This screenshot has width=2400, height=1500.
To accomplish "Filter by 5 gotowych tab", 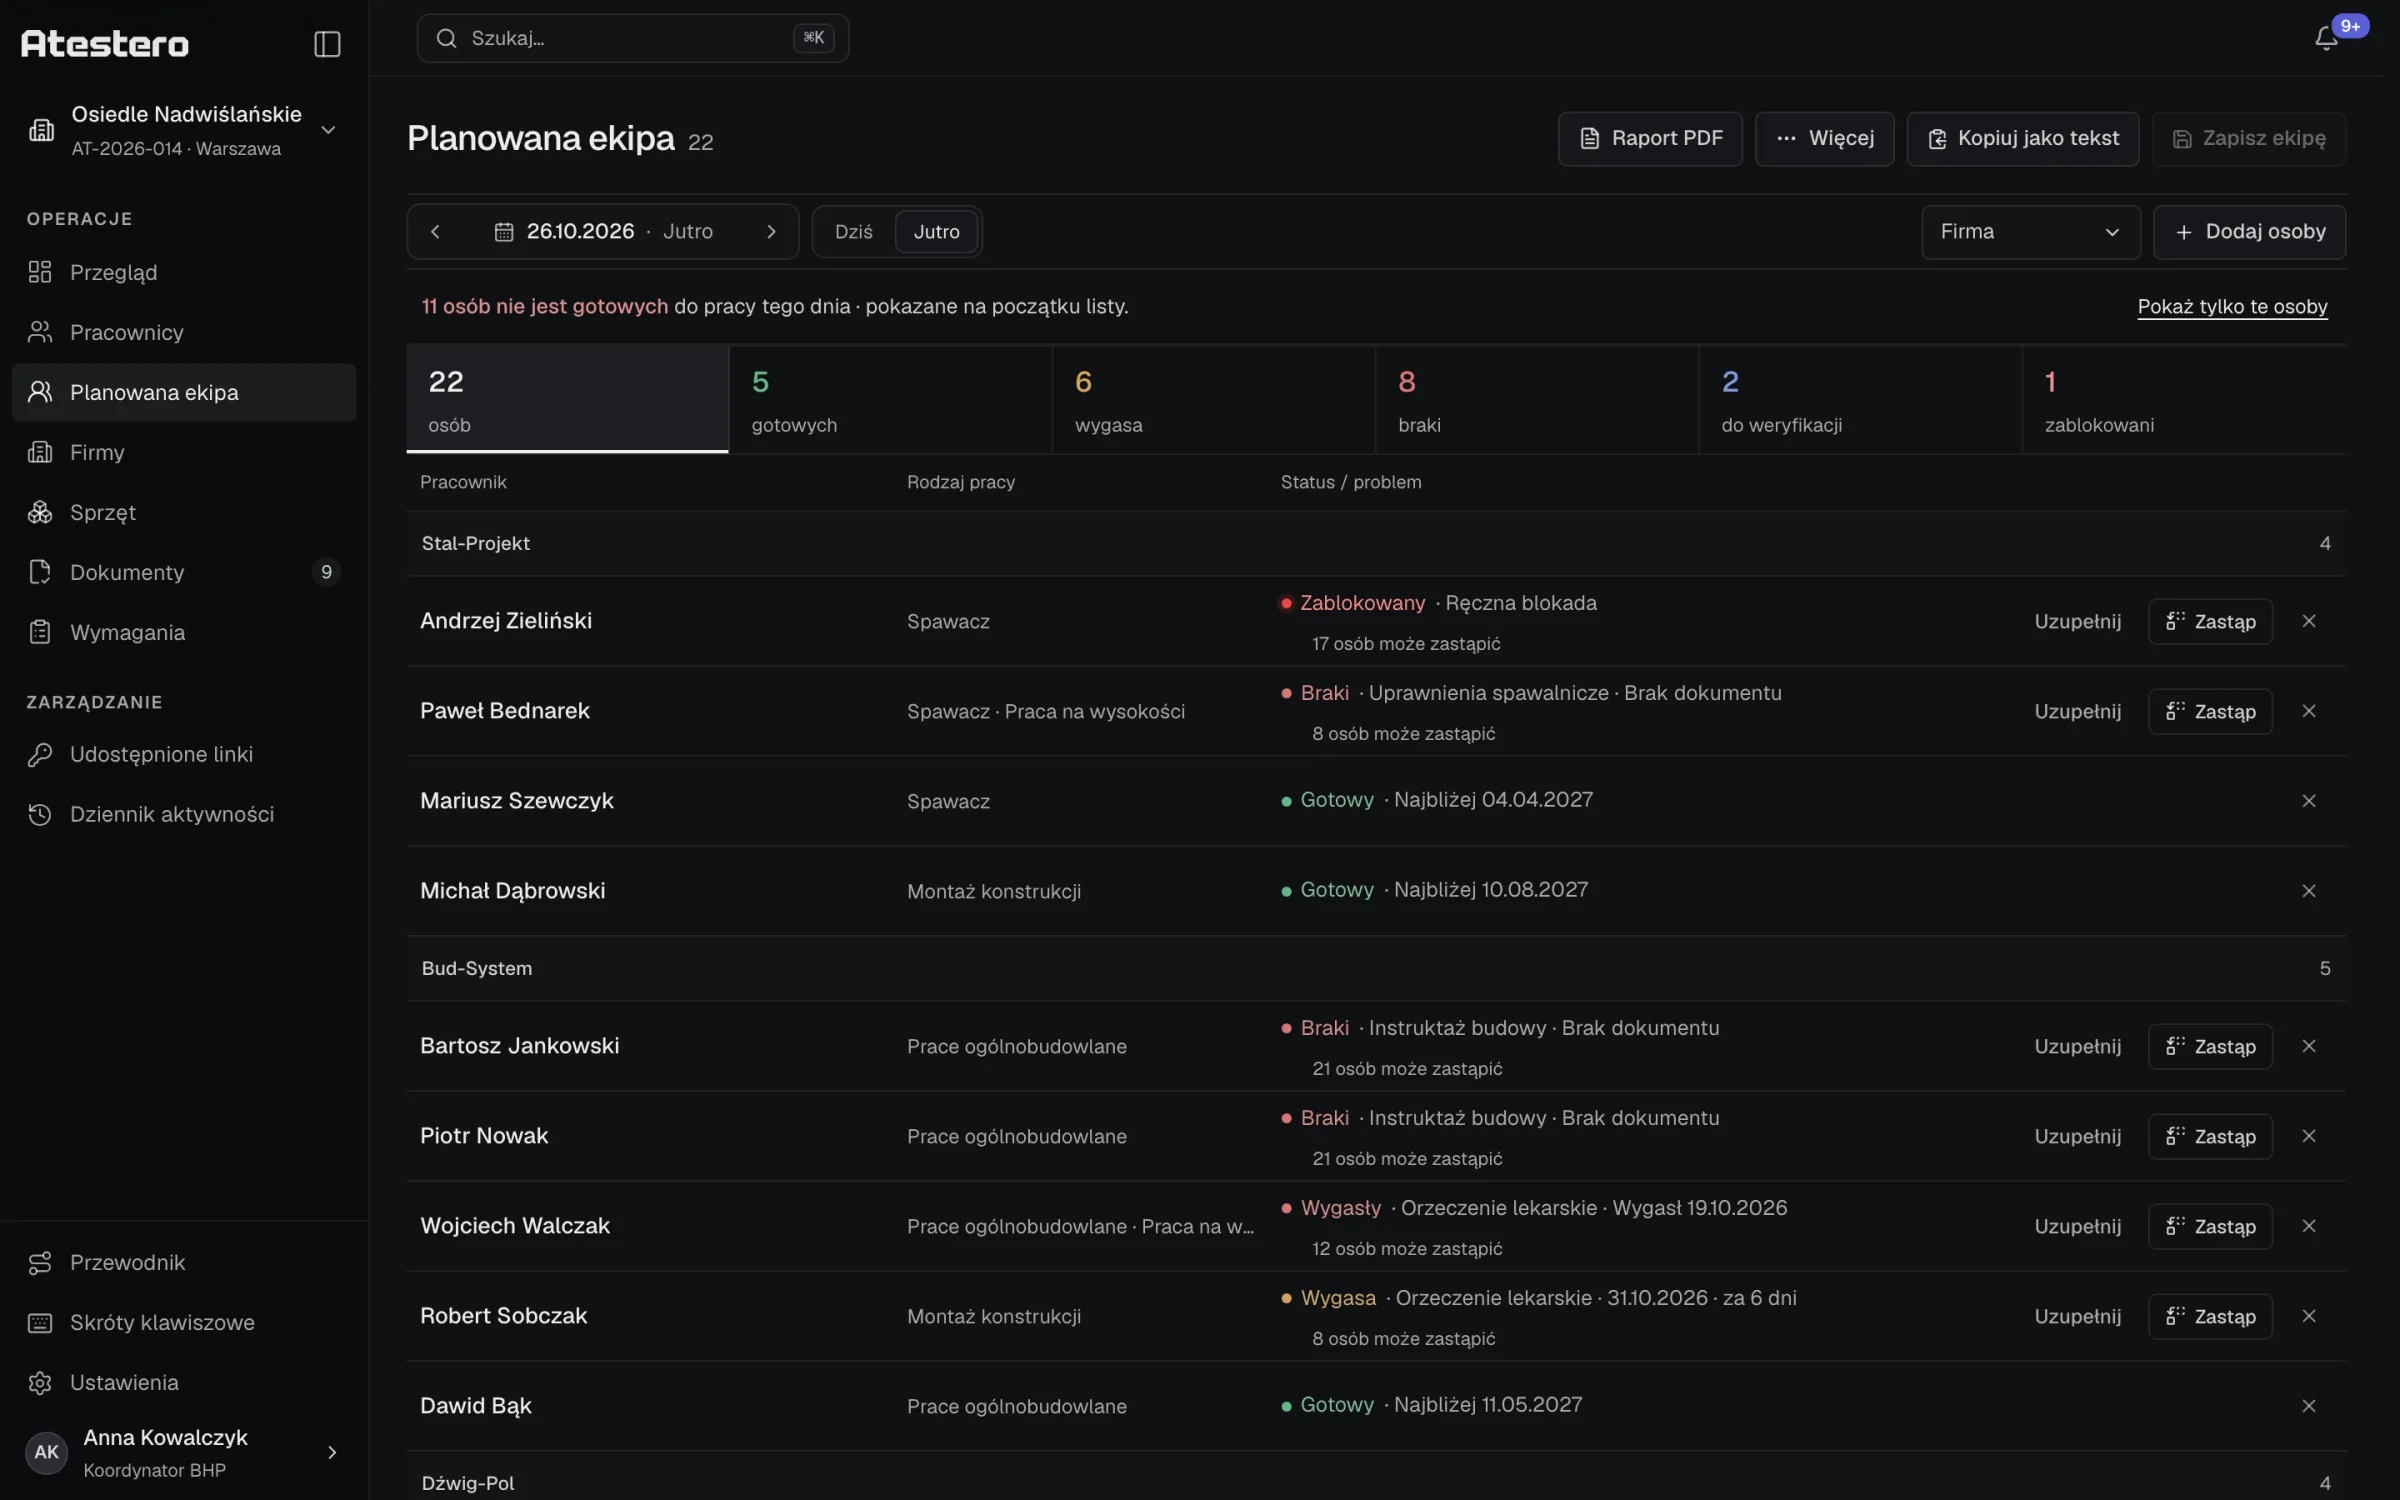I will tap(890, 400).
